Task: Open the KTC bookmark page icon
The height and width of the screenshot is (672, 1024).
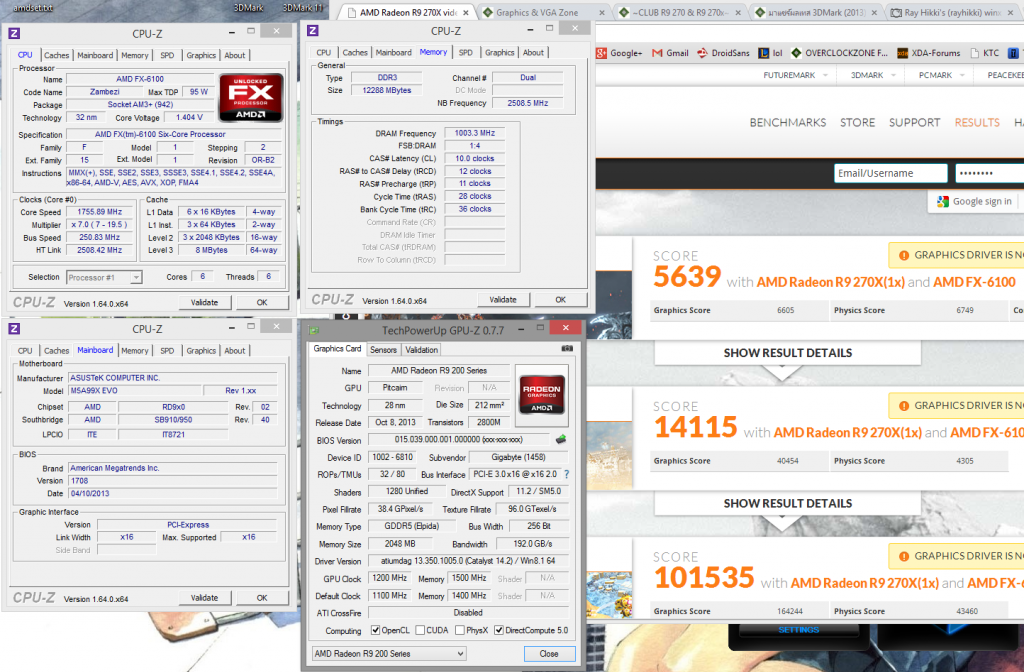Action: 974,53
